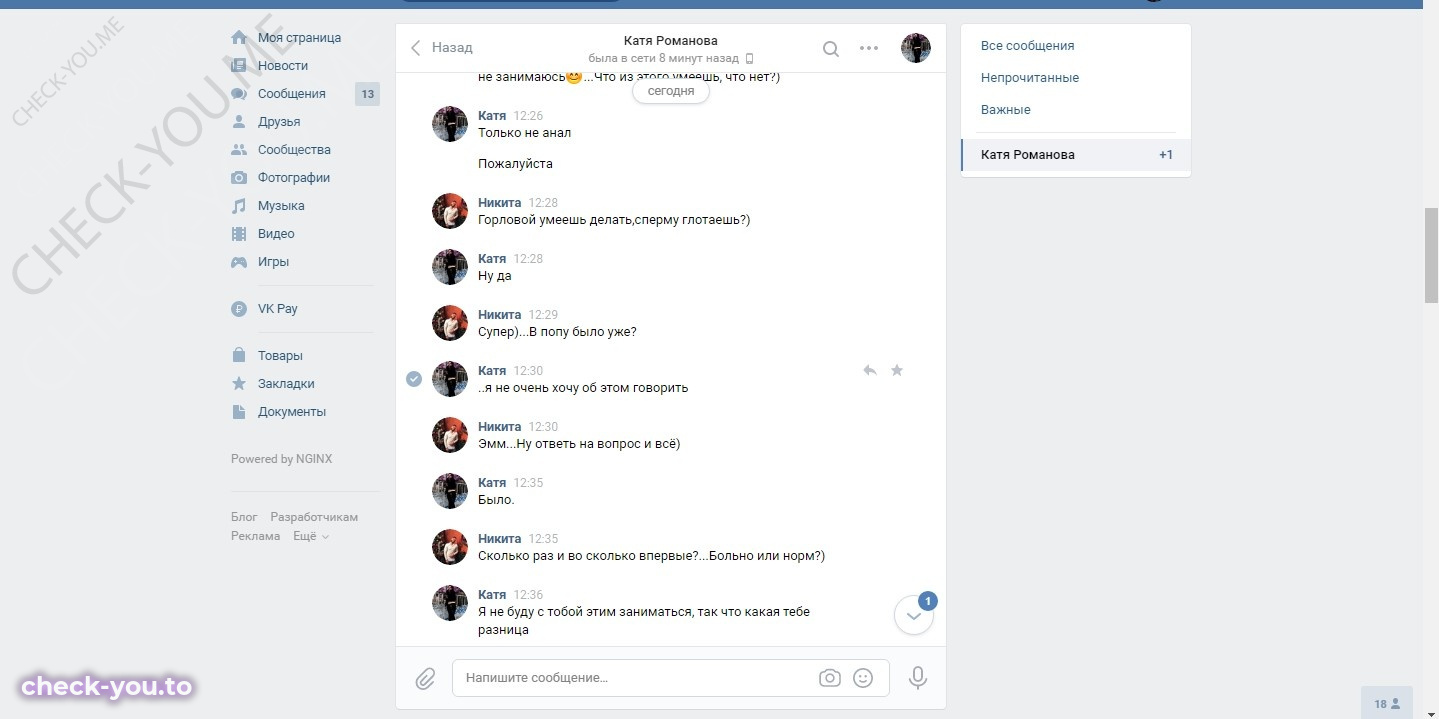Click the microphone voice message icon
The height and width of the screenshot is (719, 1439).
point(918,678)
